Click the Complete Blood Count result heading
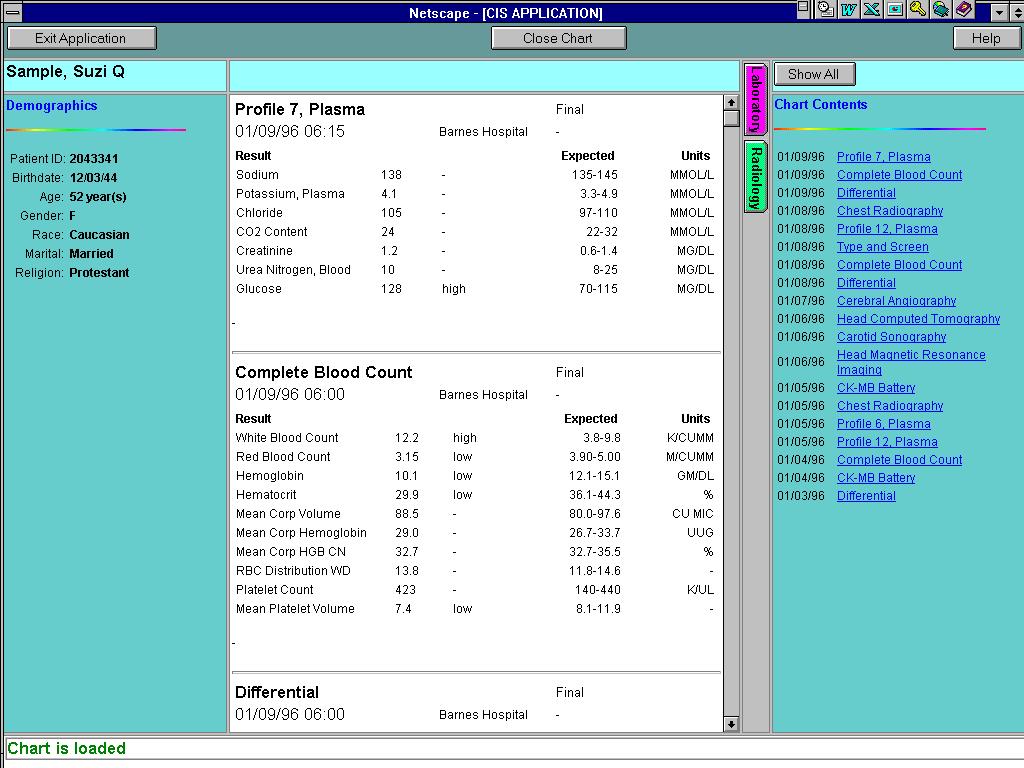1024x768 pixels. click(x=324, y=372)
